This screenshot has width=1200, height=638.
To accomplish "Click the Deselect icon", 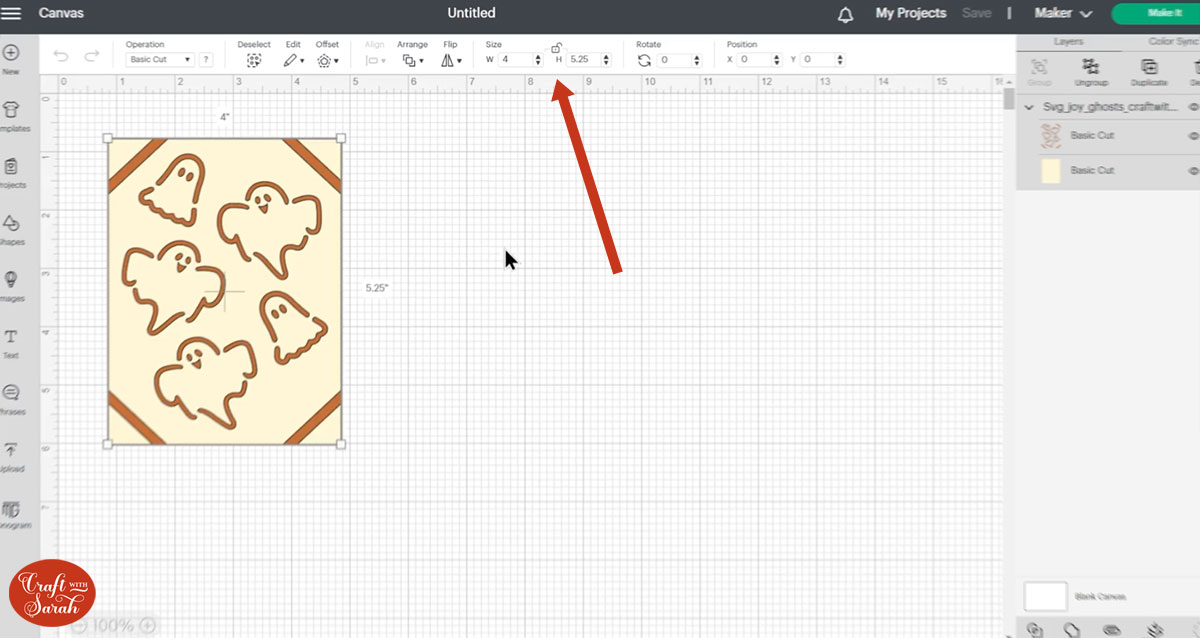I will click(x=254, y=60).
